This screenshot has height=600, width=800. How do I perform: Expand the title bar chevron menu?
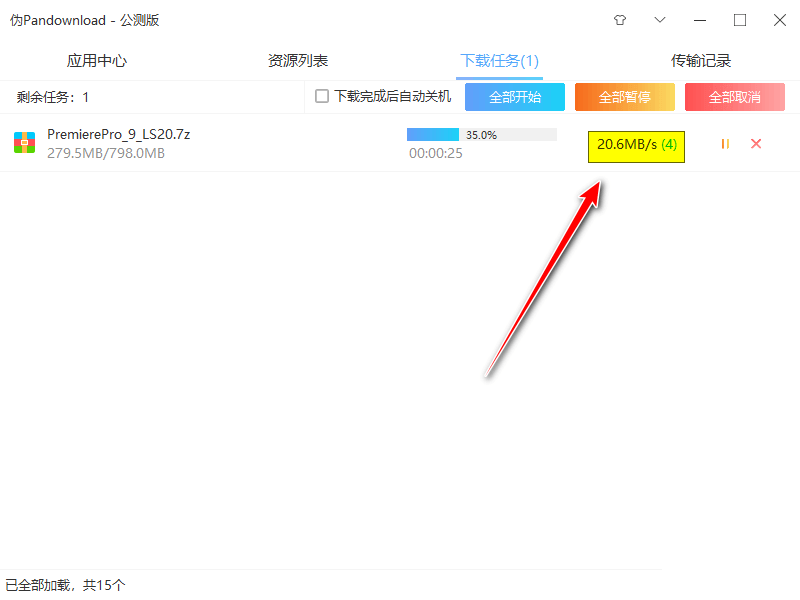pyautogui.click(x=659, y=20)
